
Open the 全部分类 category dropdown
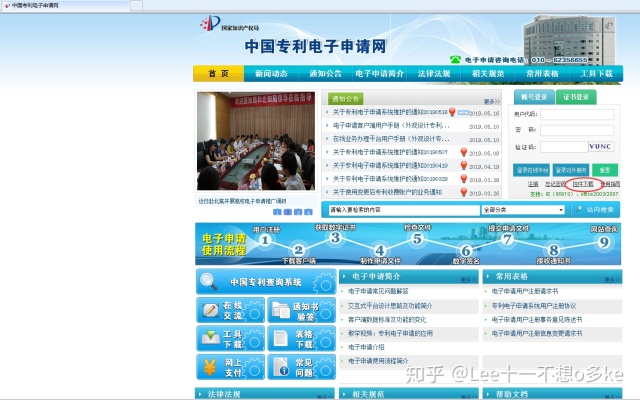[x=523, y=210]
